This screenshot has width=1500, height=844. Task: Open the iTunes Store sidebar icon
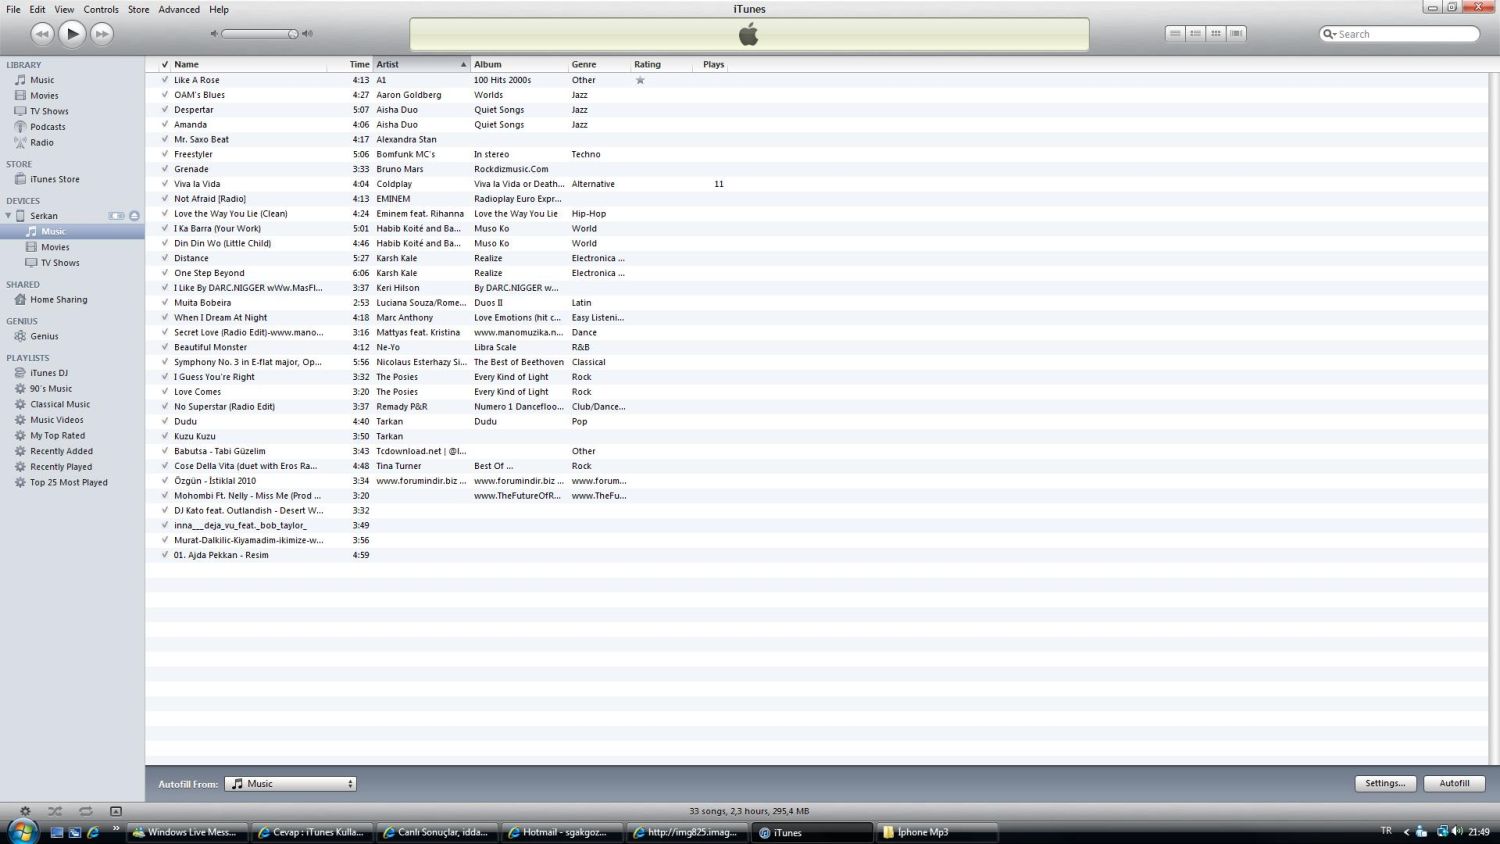[20, 179]
